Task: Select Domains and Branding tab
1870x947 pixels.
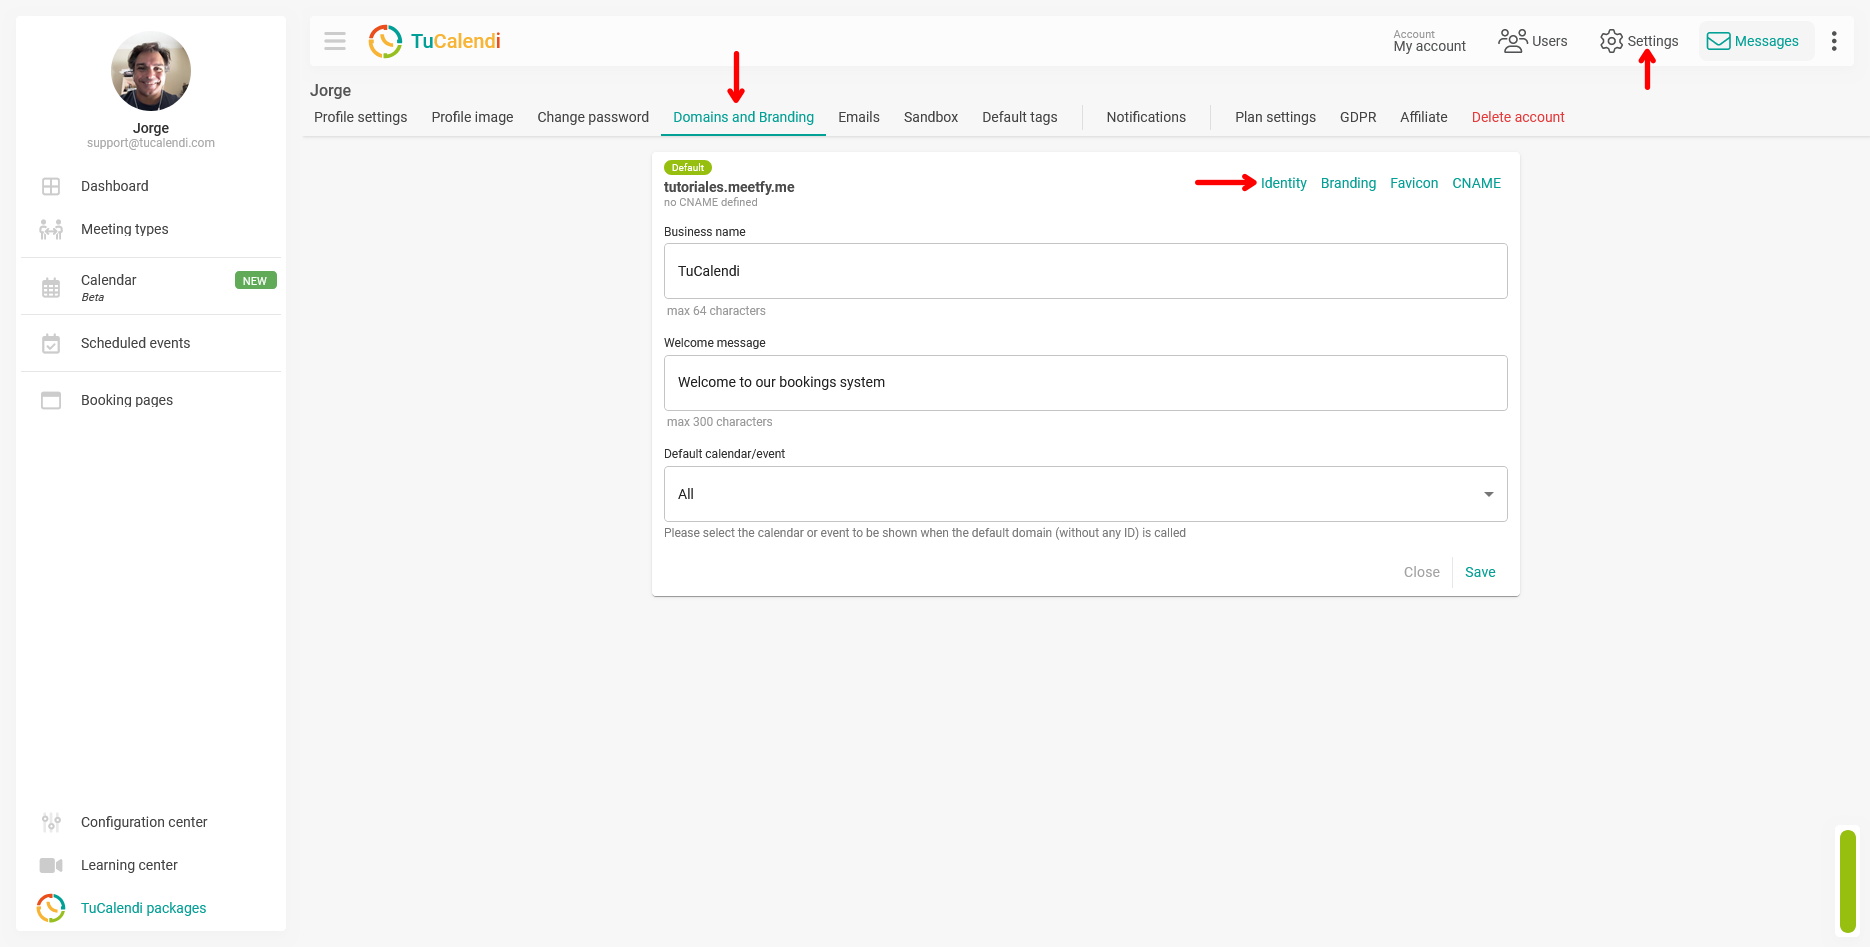Action: [744, 117]
